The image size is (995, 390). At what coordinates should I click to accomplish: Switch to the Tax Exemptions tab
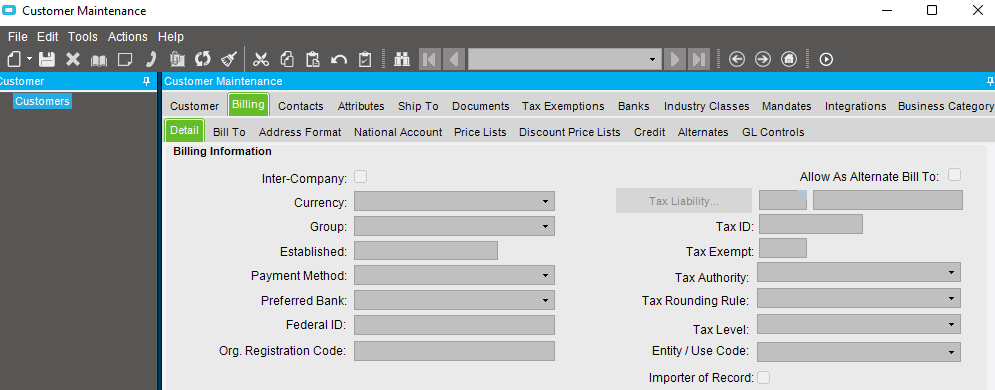563,106
